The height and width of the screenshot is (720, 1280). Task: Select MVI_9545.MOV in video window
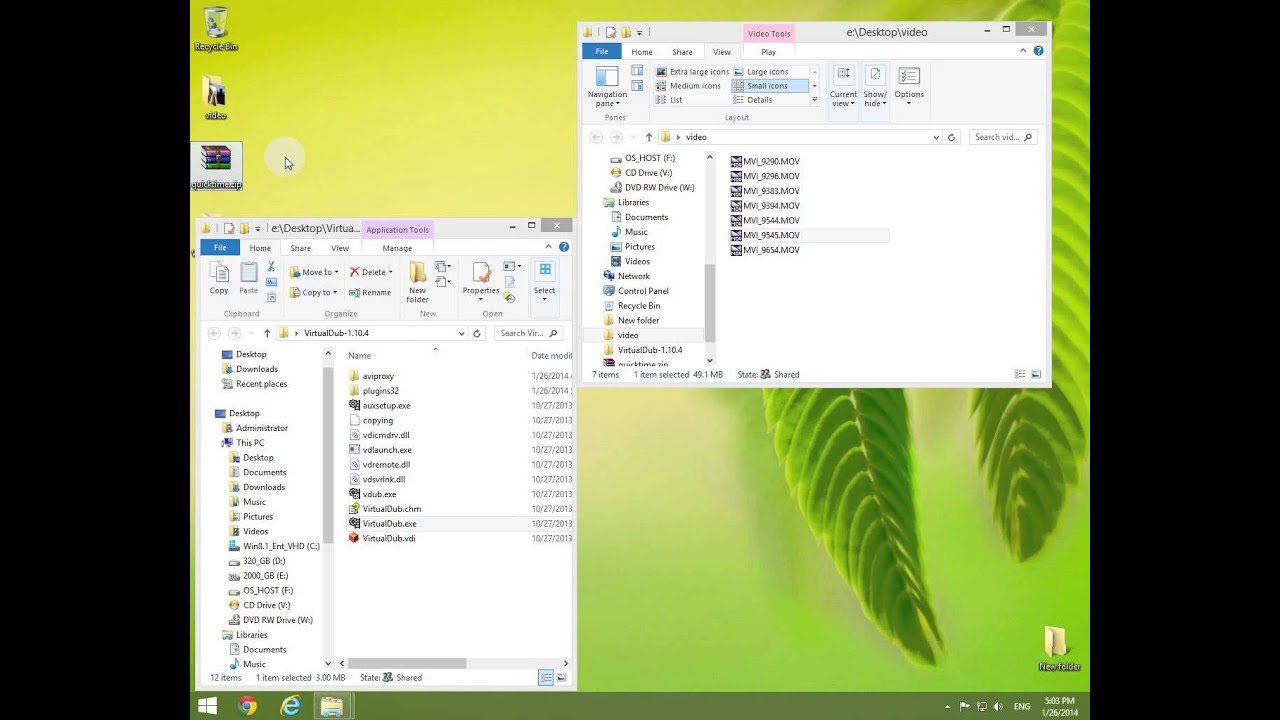click(x=771, y=235)
